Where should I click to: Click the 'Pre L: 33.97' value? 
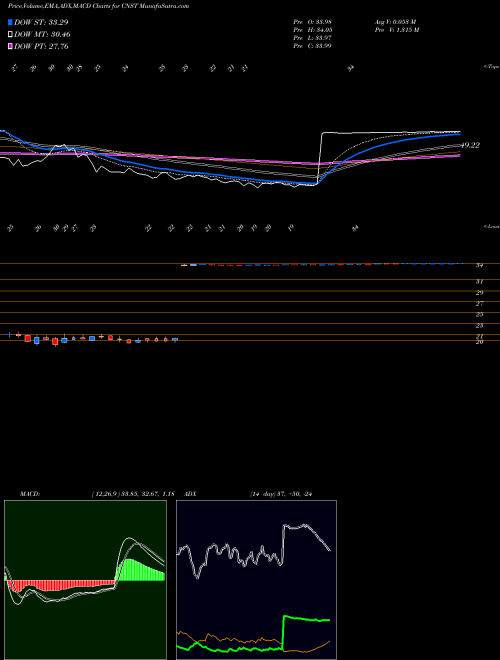[x=313, y=38]
